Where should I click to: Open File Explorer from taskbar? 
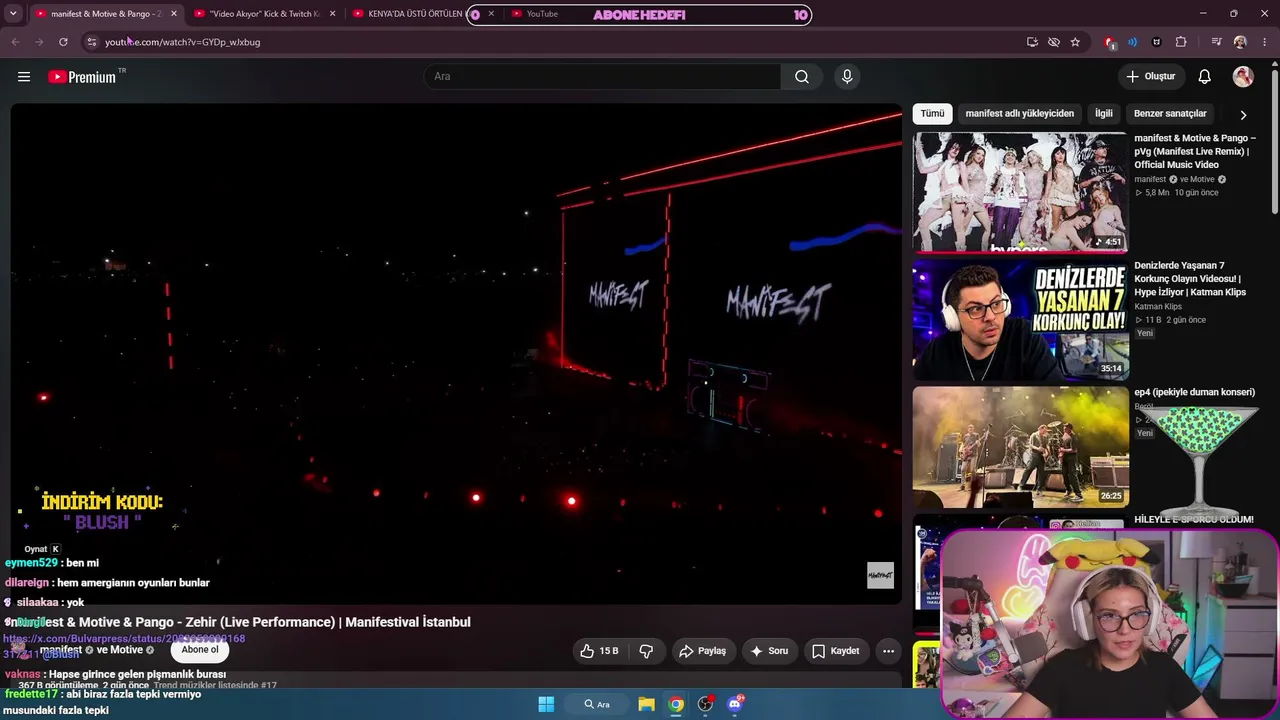click(x=647, y=704)
